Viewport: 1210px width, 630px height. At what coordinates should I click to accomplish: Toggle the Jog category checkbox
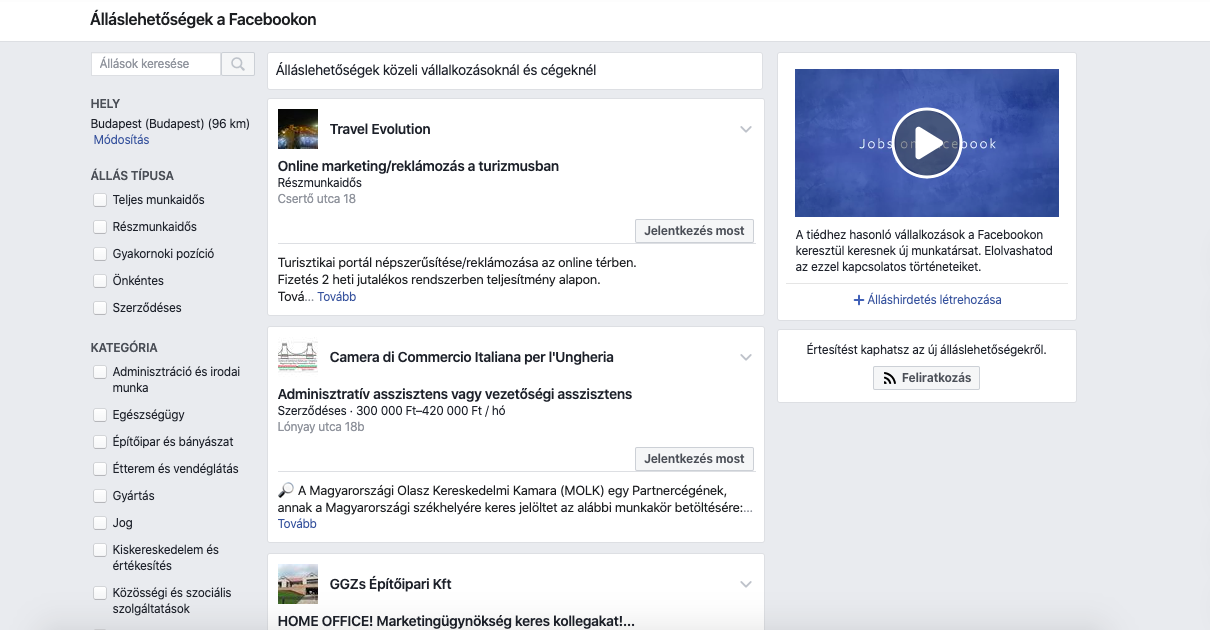pos(100,523)
